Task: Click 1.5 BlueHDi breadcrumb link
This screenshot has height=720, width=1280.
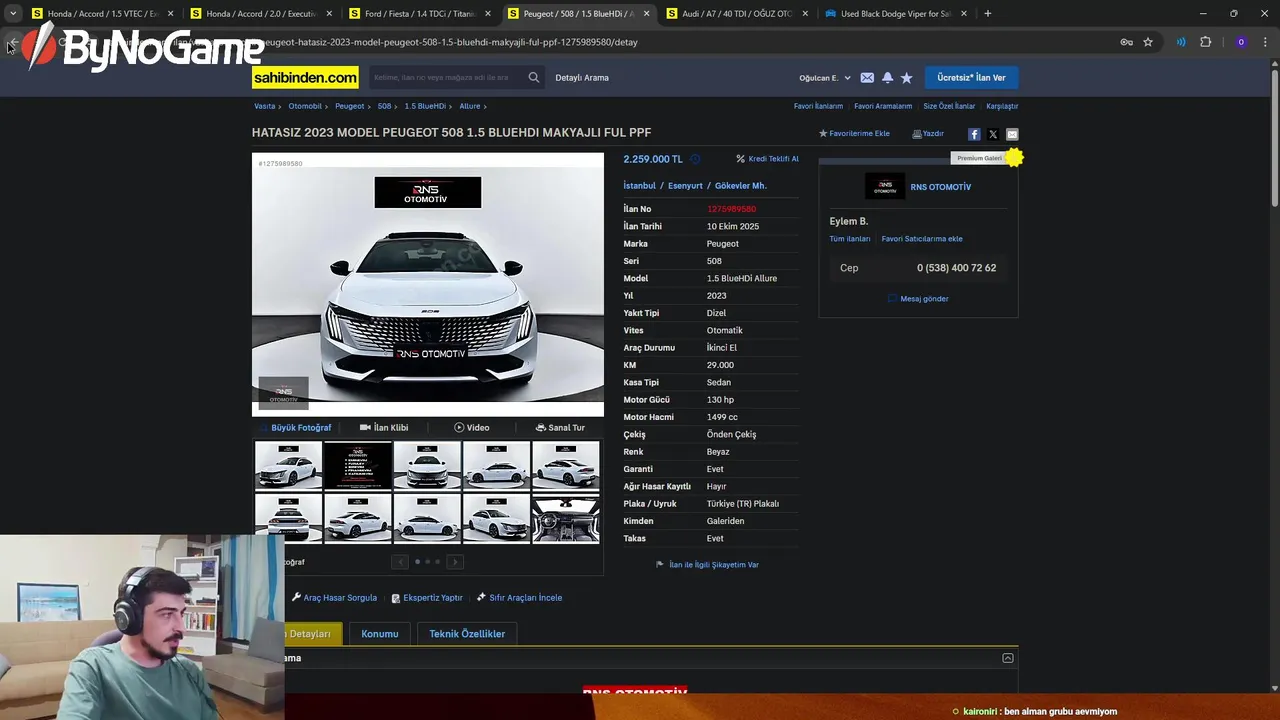Action: (425, 106)
